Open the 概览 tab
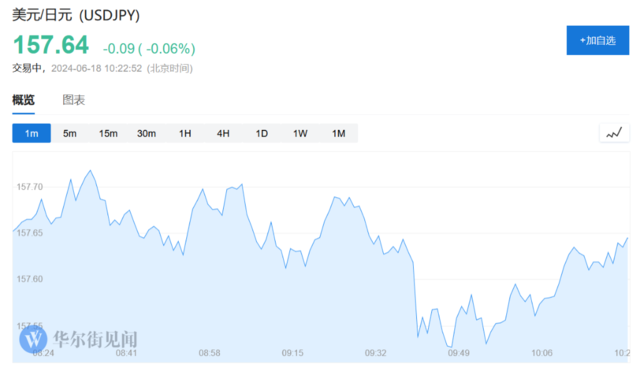This screenshot has height=369, width=640. coord(23,100)
